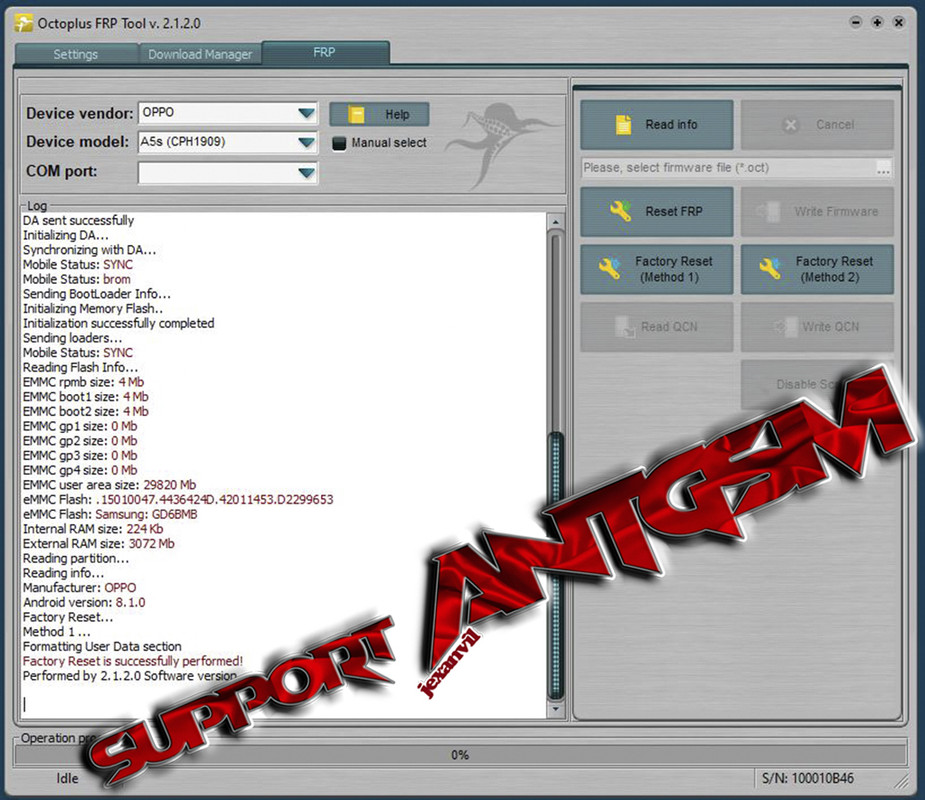Click the document icon on Read info
This screenshot has height=800, width=925.
click(624, 124)
